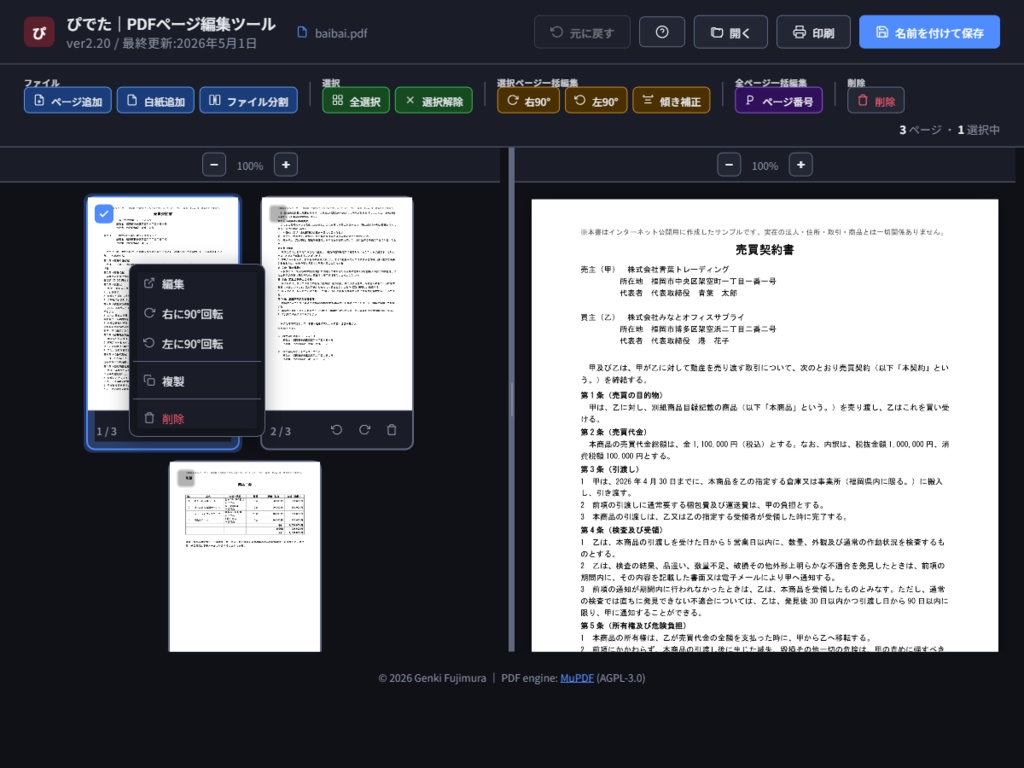This screenshot has width=1024, height=768.
Task: Click the thumbnail panel 100% zoom value
Action: pyautogui.click(x=249, y=166)
